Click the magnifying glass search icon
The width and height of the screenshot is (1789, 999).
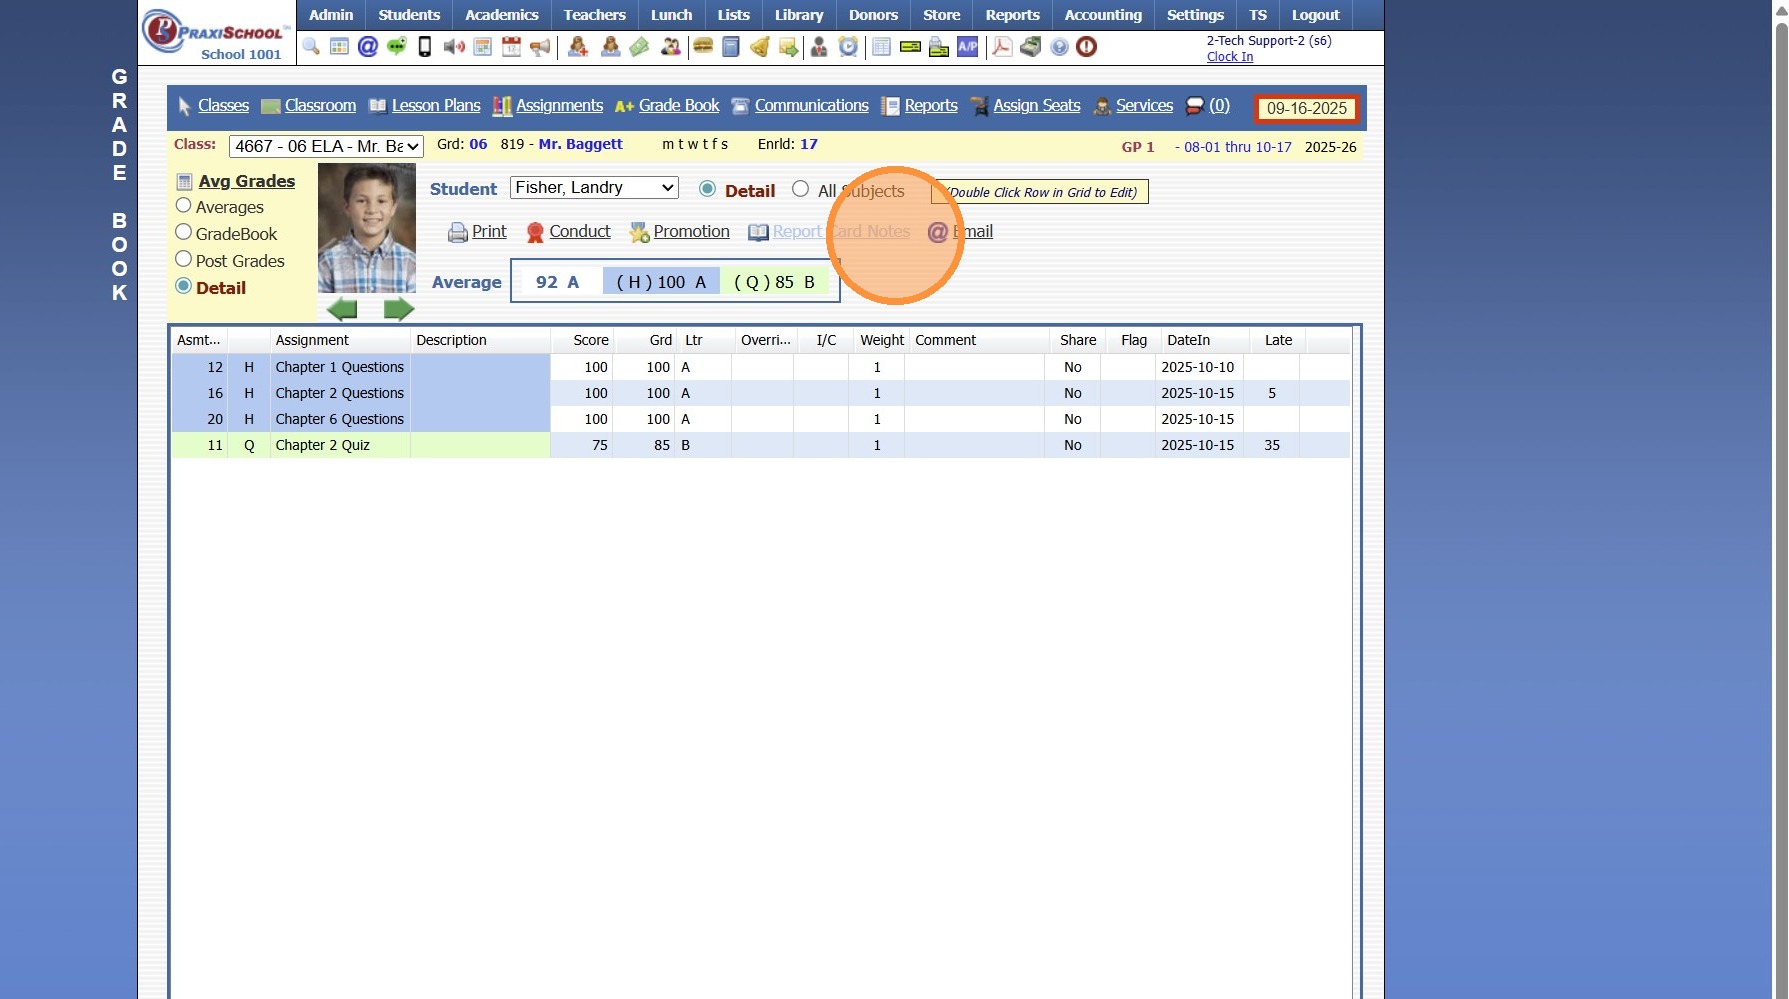(311, 47)
